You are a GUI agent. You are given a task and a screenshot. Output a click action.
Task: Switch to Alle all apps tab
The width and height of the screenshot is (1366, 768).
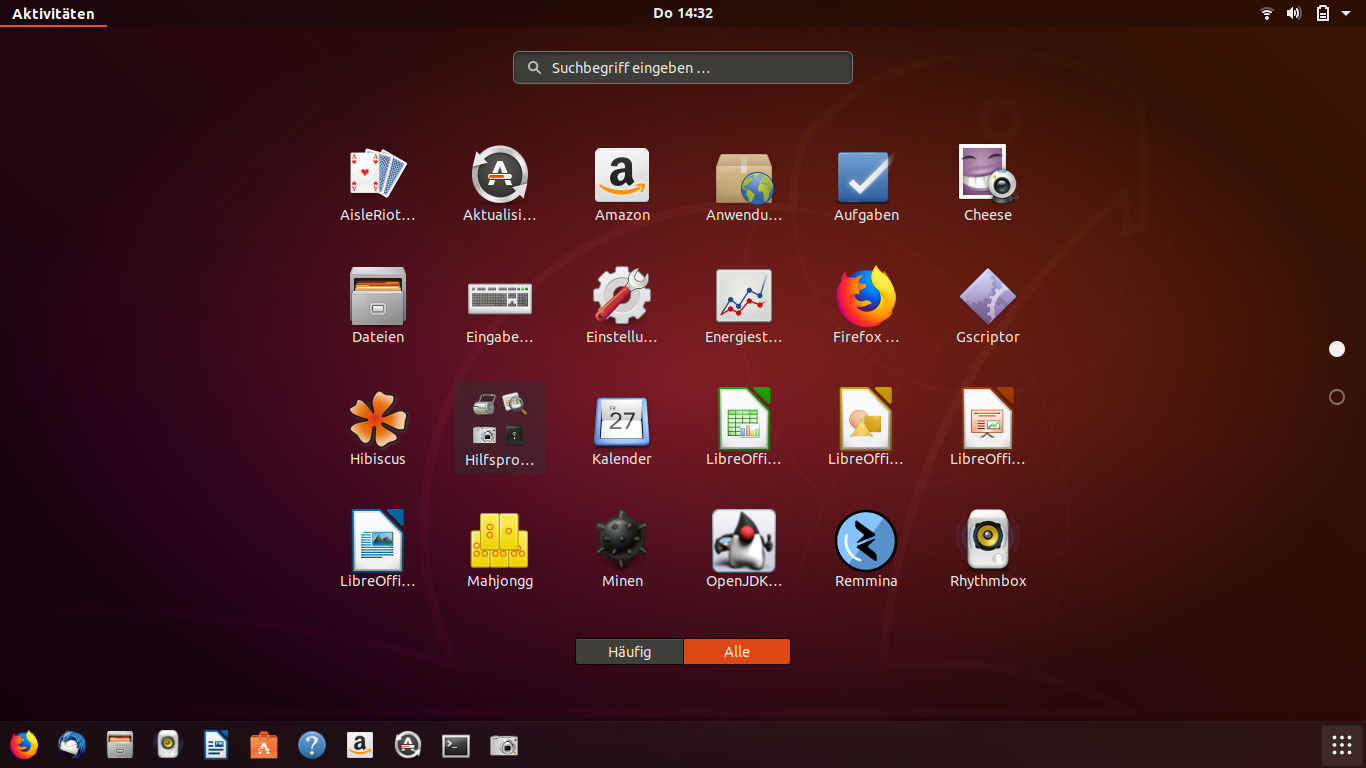(737, 652)
